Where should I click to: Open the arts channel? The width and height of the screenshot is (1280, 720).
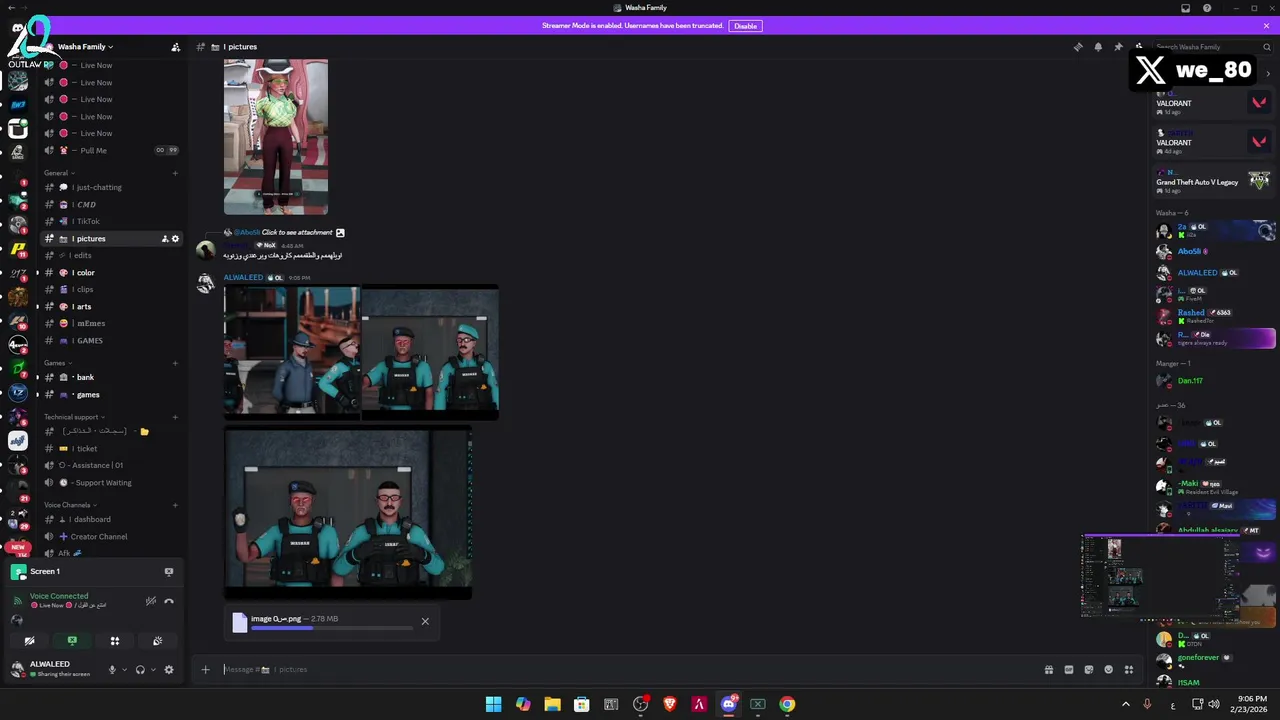coord(111,307)
